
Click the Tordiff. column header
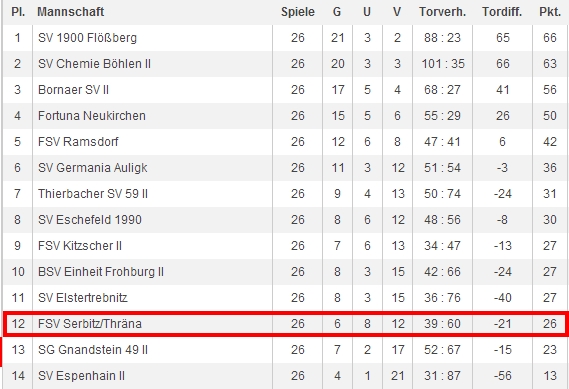click(502, 12)
